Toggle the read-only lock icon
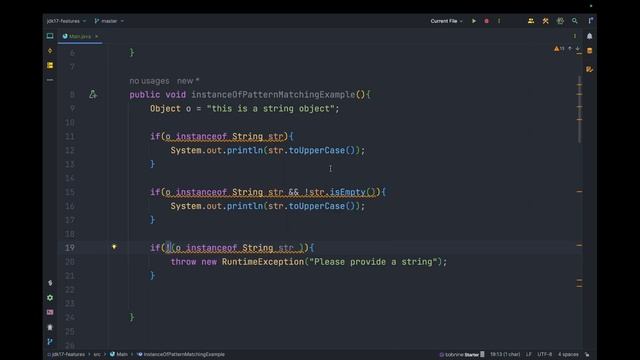 point(587,354)
